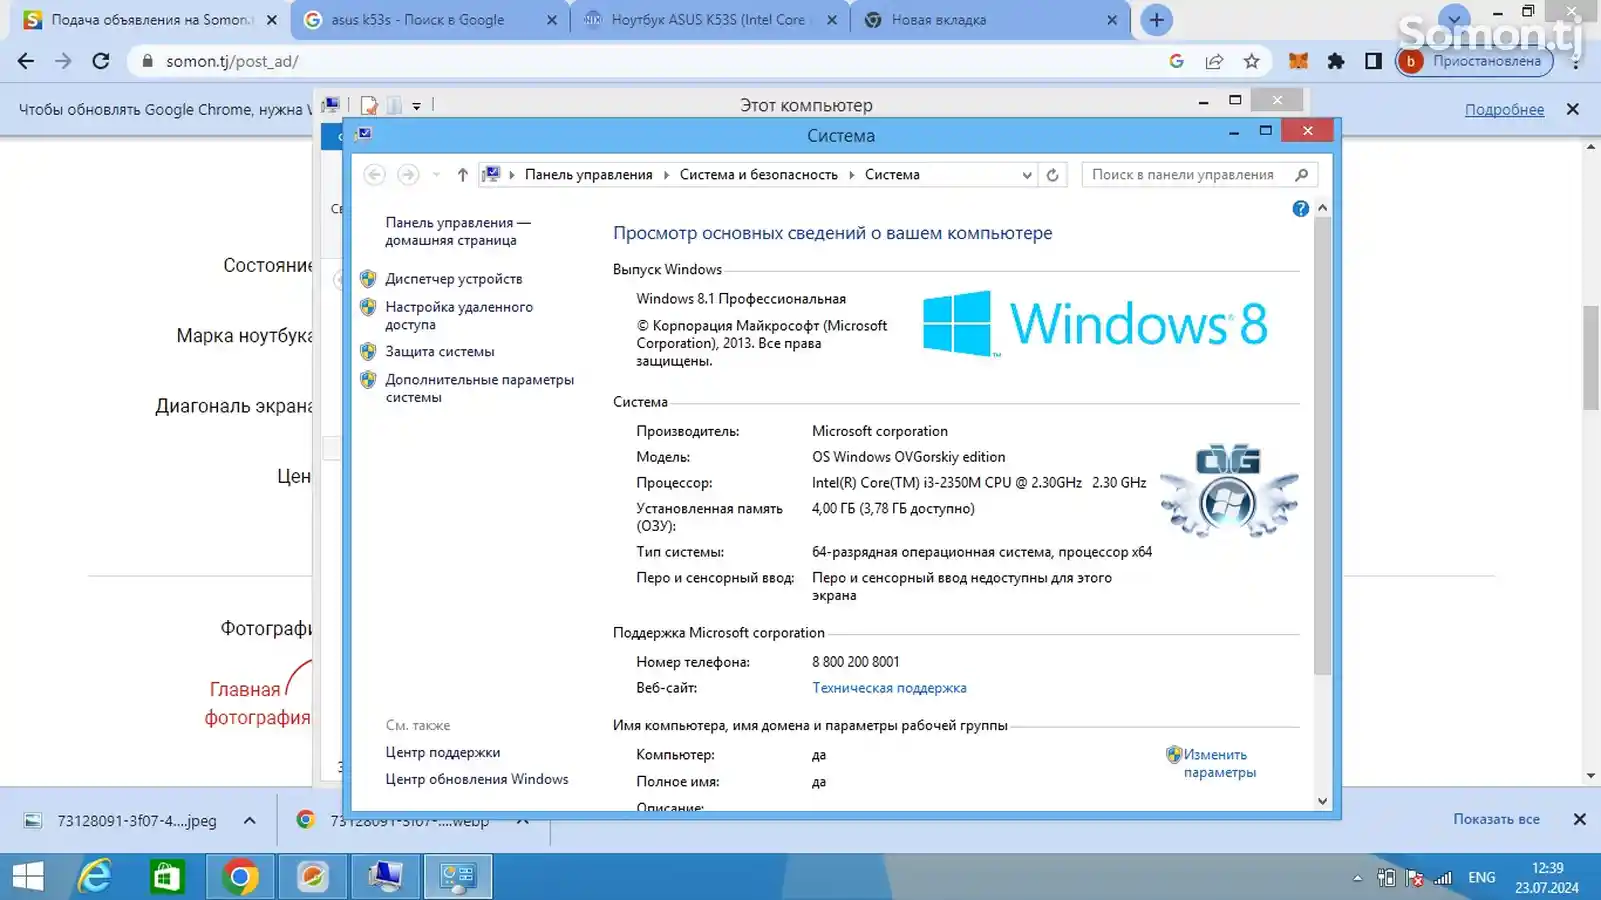
Task: Click the Подробнее link in update bar
Action: pyautogui.click(x=1504, y=110)
